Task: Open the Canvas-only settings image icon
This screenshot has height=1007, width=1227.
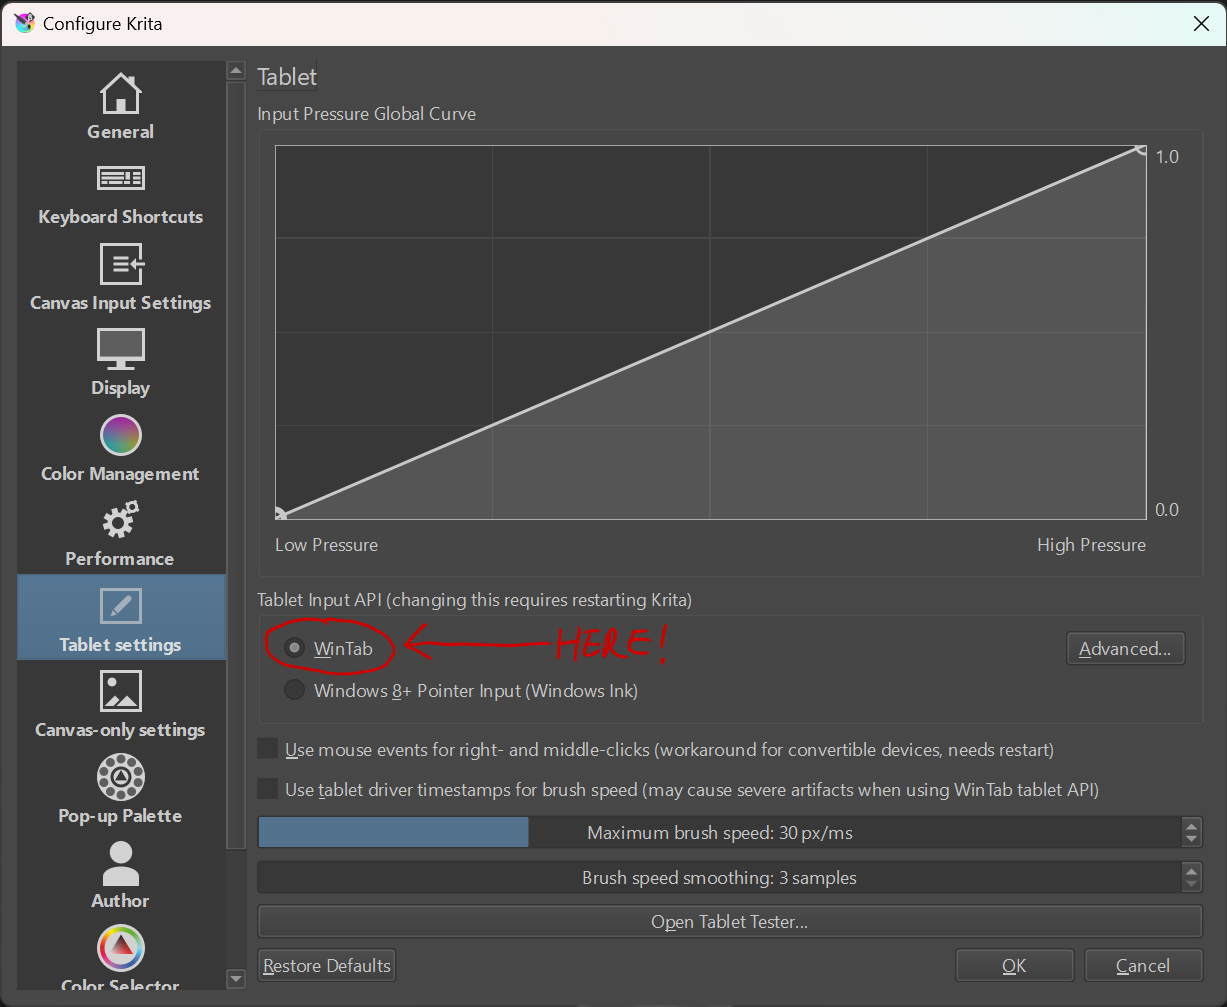Action: pyautogui.click(x=120, y=691)
